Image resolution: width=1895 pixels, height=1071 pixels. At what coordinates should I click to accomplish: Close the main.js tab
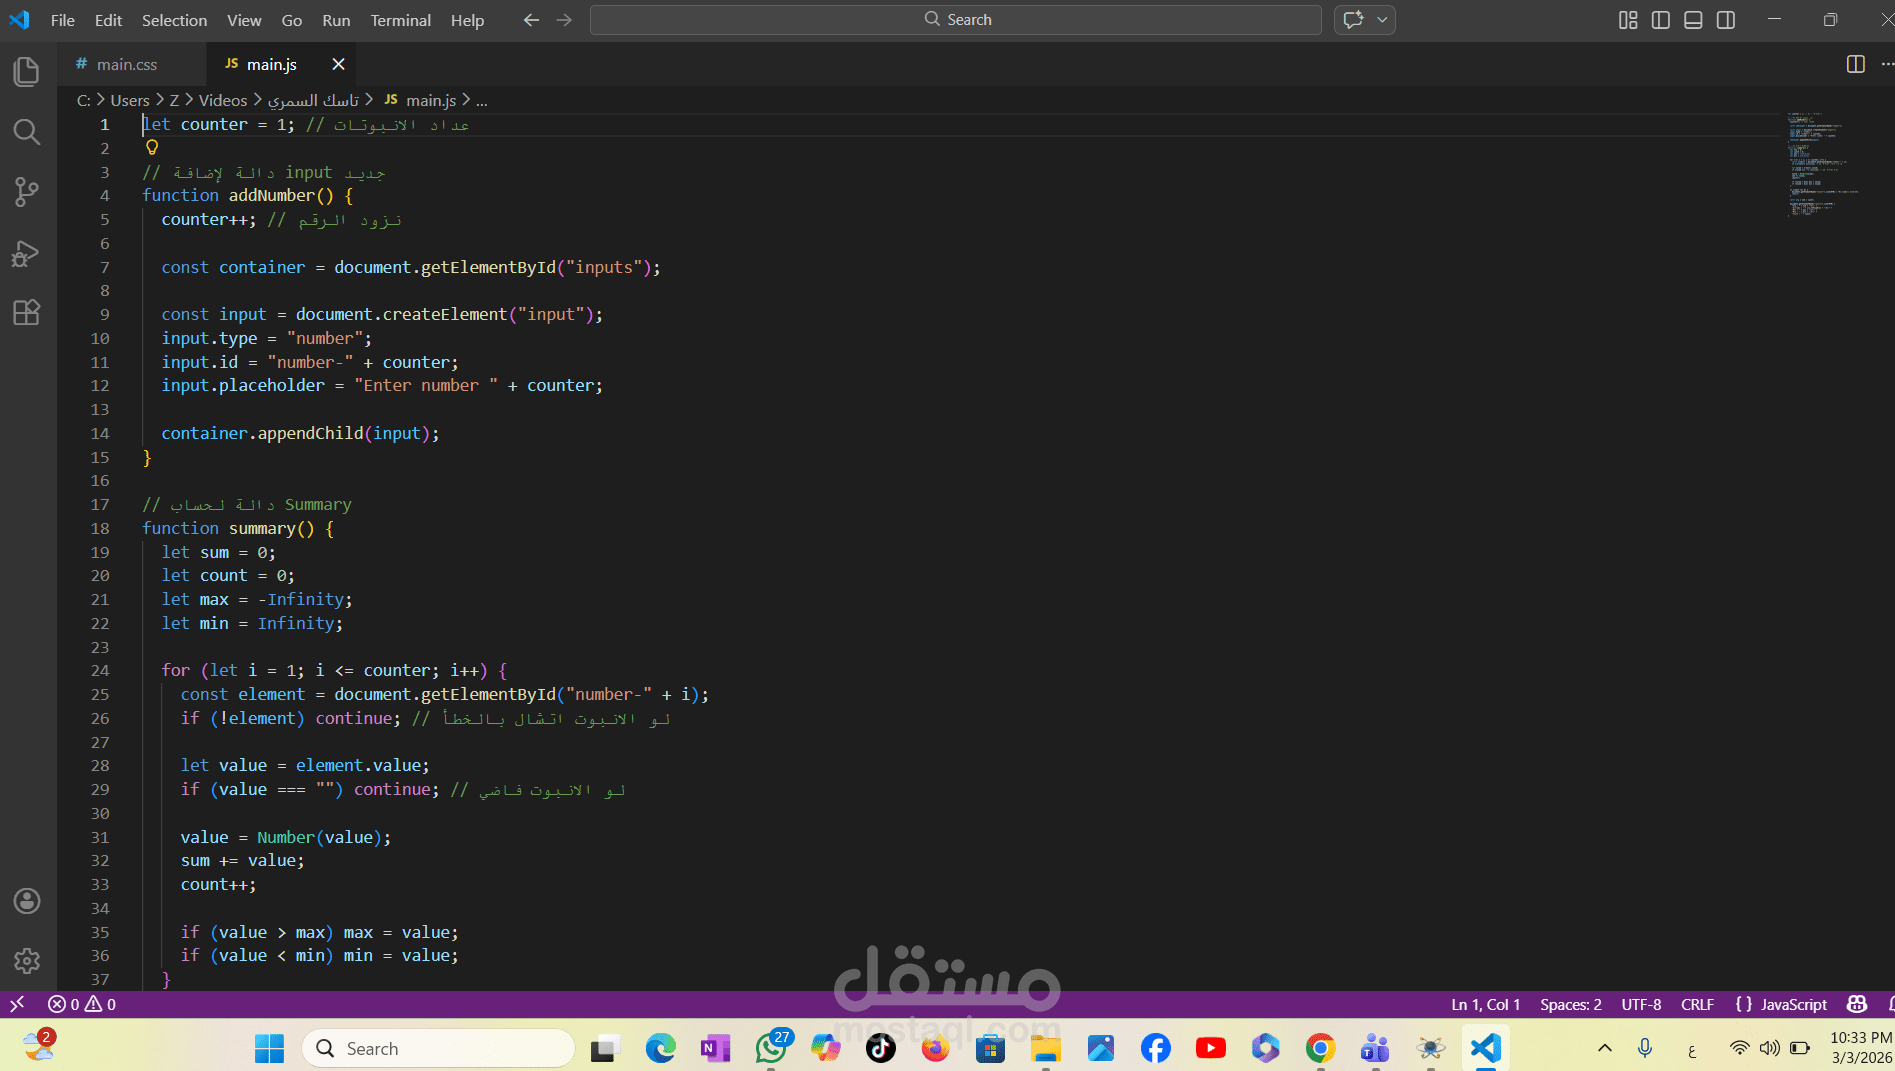coord(338,64)
